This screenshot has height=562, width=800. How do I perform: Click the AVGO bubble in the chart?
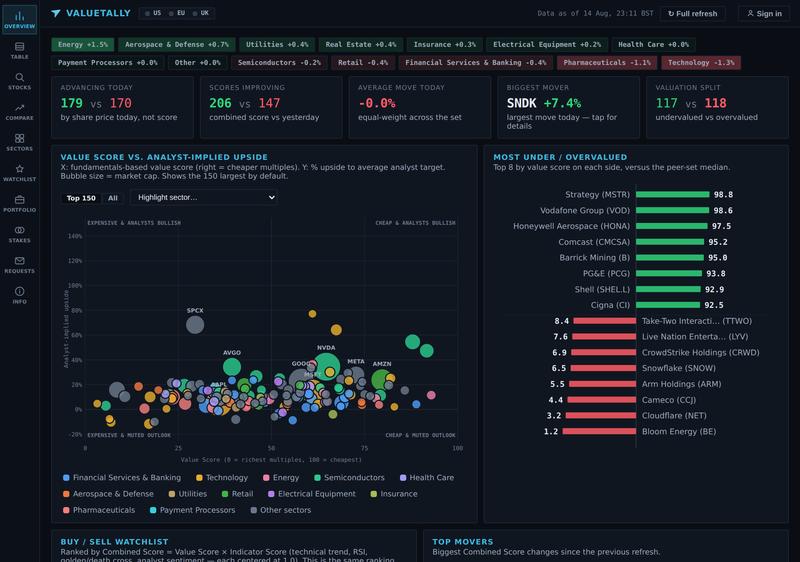pyautogui.click(x=232, y=367)
